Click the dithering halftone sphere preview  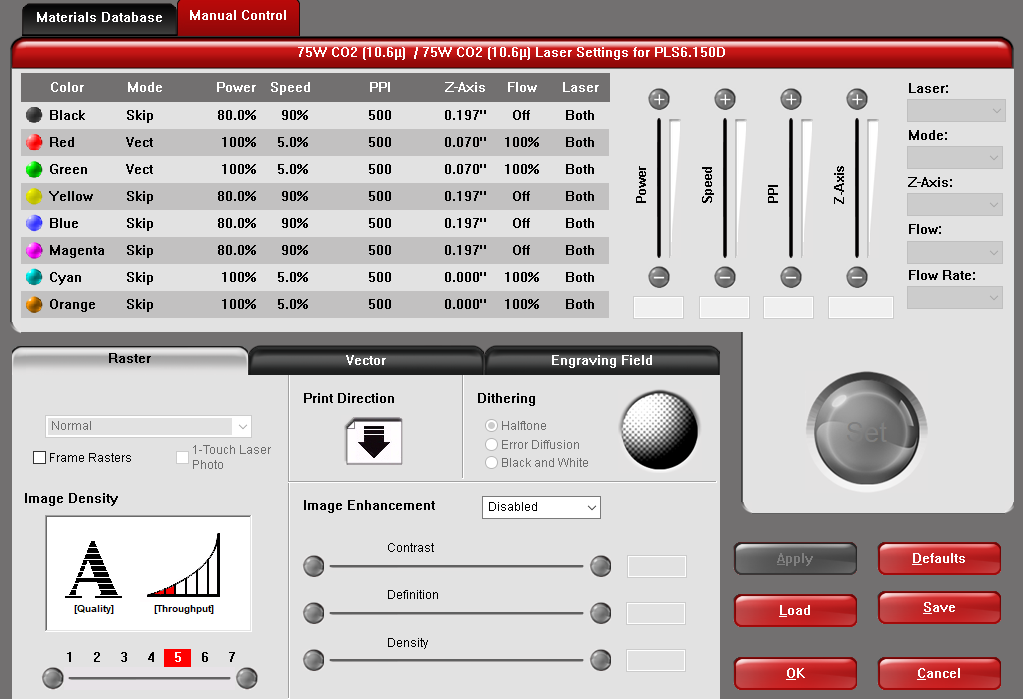pyautogui.click(x=659, y=430)
